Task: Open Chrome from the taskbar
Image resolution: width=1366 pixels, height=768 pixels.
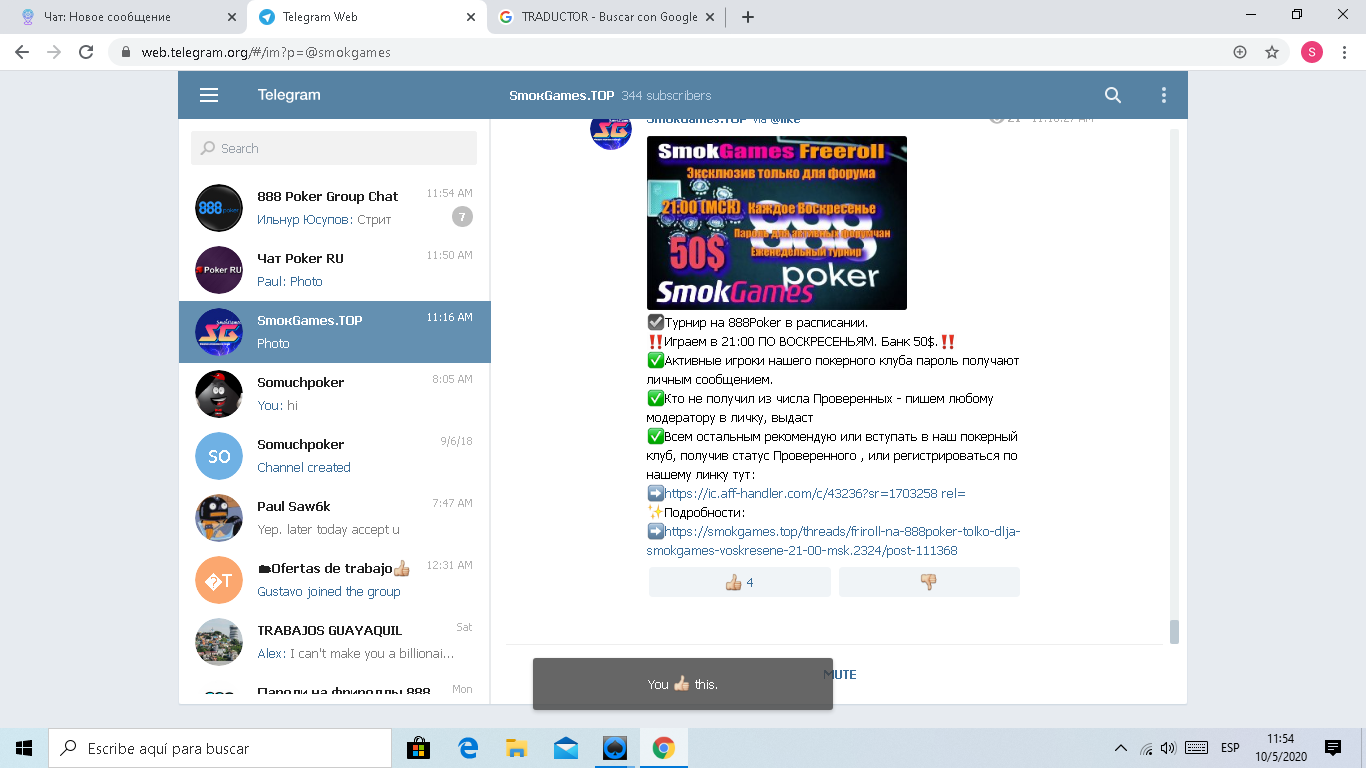Action: pyautogui.click(x=663, y=748)
